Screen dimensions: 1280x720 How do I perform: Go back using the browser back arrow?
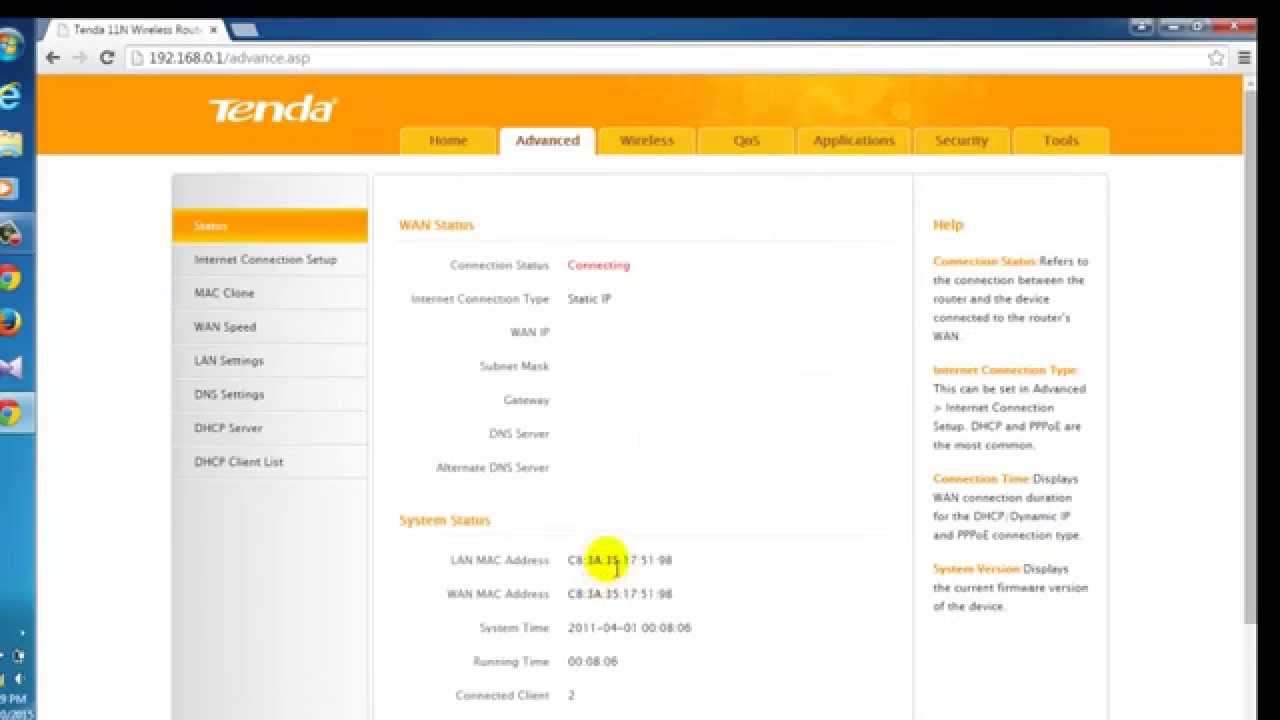53,58
